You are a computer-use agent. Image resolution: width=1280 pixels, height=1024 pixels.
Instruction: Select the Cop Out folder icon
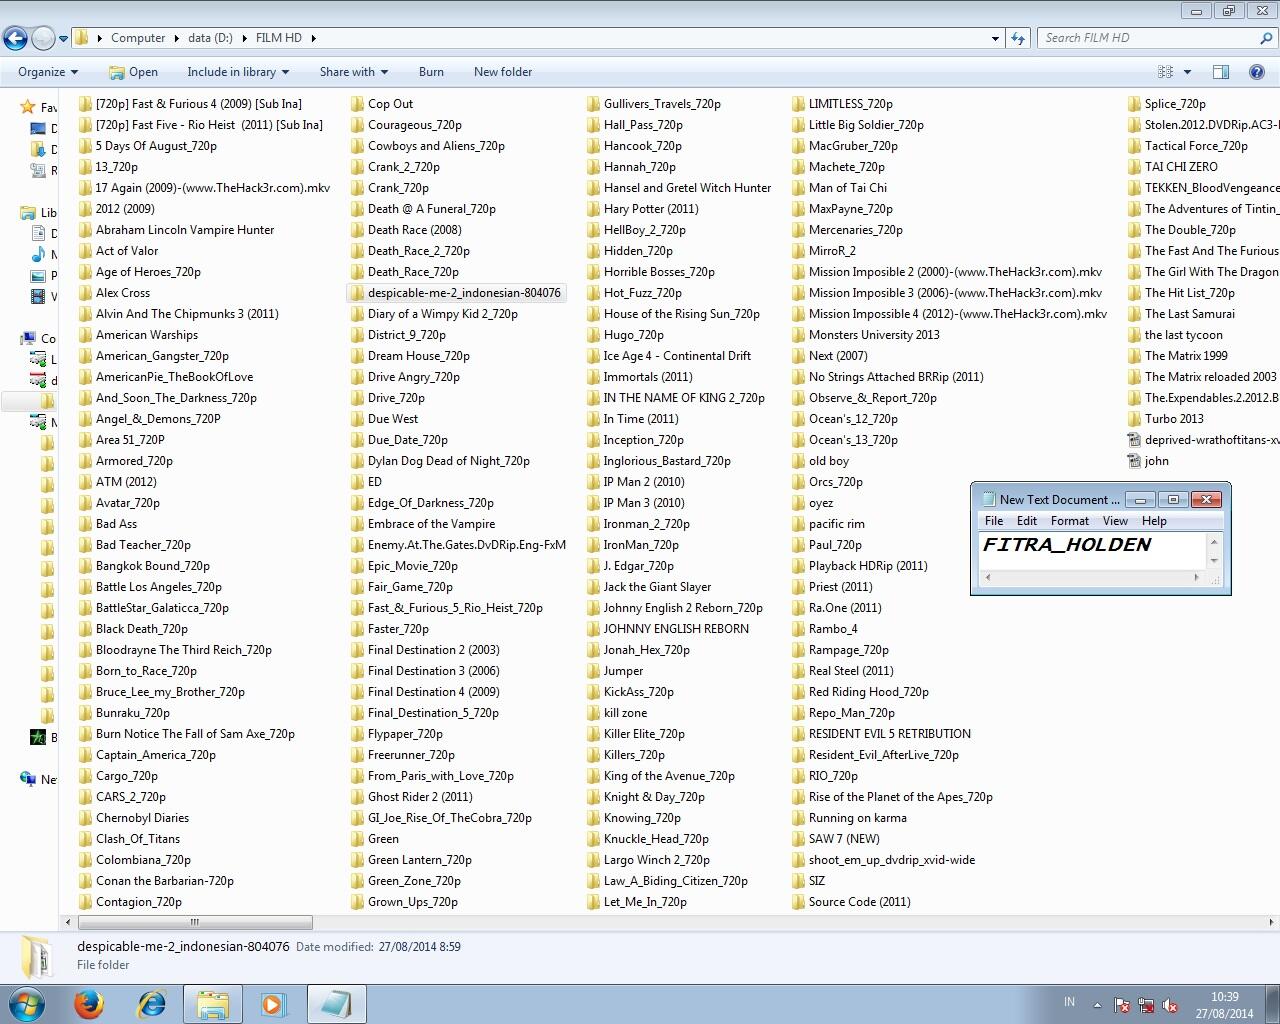pos(357,104)
